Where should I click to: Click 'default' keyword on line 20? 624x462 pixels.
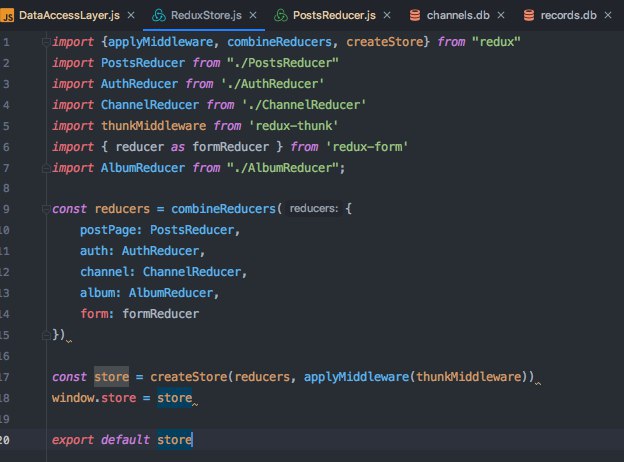click(x=125, y=440)
